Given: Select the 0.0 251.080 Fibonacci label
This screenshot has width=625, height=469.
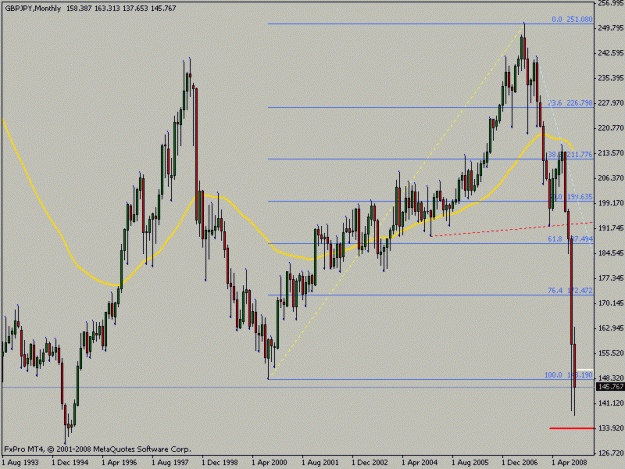Looking at the screenshot, I should tap(572, 19).
